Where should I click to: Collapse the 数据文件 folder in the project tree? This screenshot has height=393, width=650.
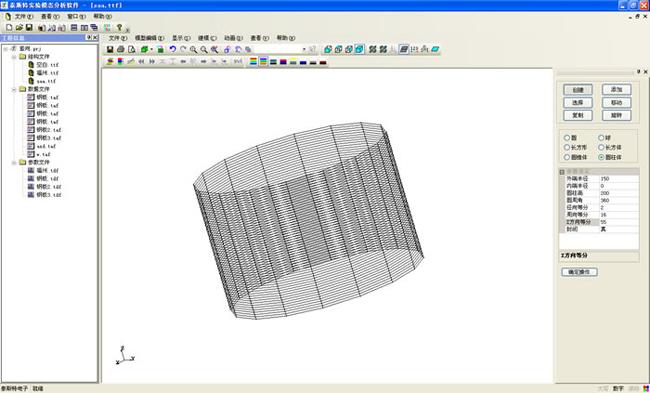coord(14,89)
